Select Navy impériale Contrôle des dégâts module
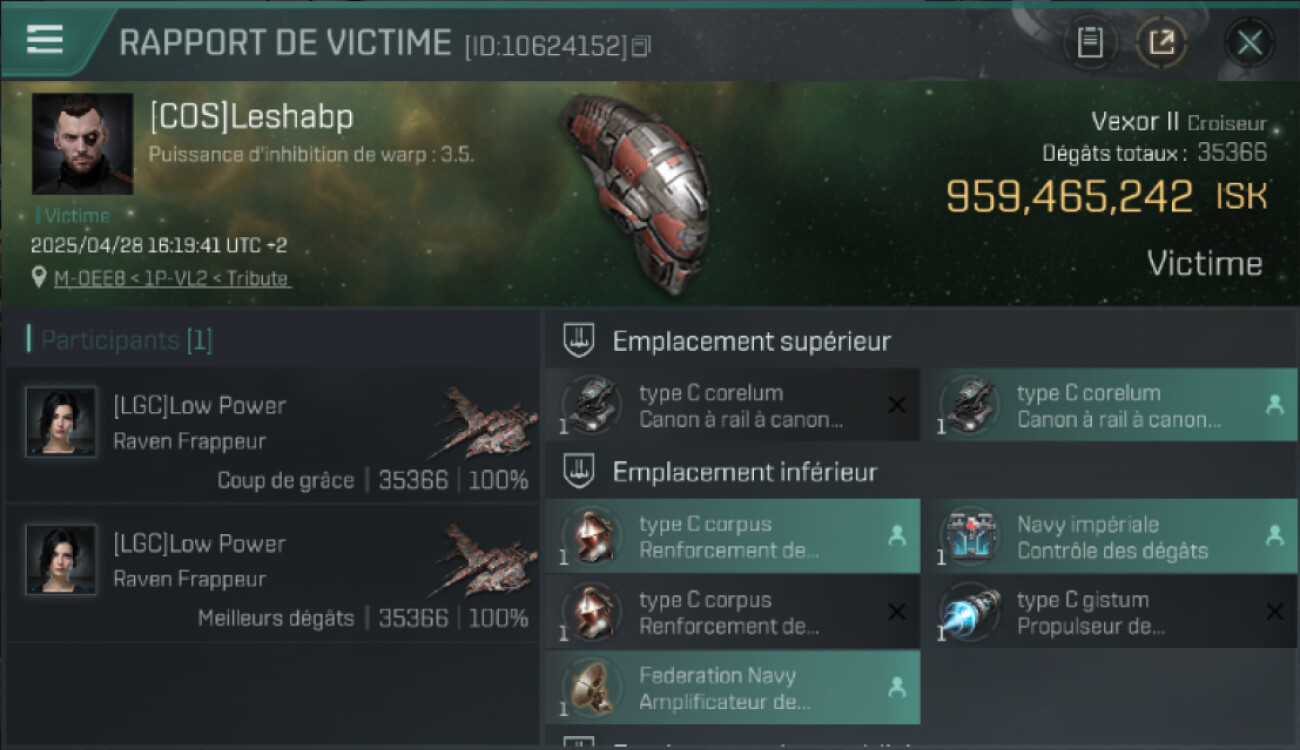Screen dimensions: 1300x750 click(x=1109, y=536)
